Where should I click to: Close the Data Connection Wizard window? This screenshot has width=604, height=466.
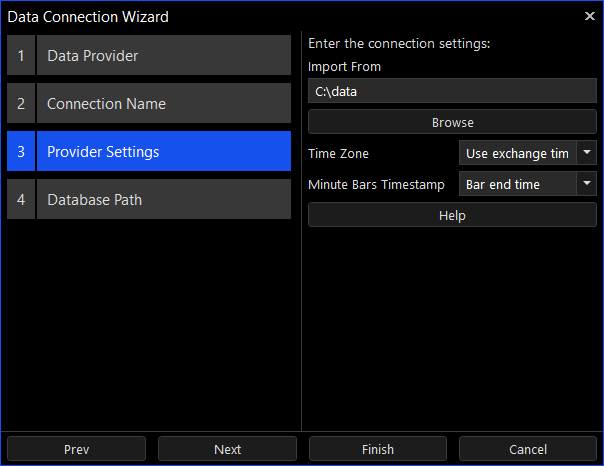pos(589,16)
